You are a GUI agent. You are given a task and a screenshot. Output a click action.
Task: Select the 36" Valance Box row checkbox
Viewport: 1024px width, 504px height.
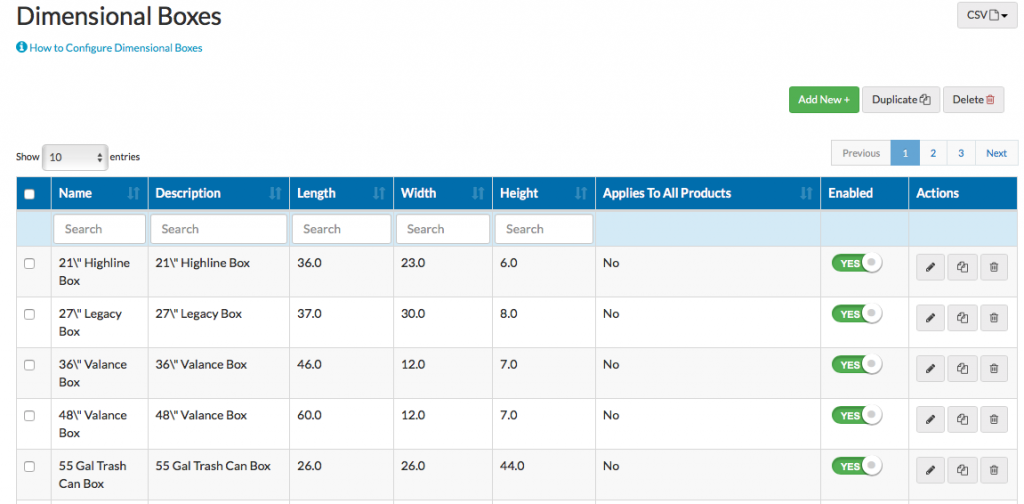coord(29,365)
